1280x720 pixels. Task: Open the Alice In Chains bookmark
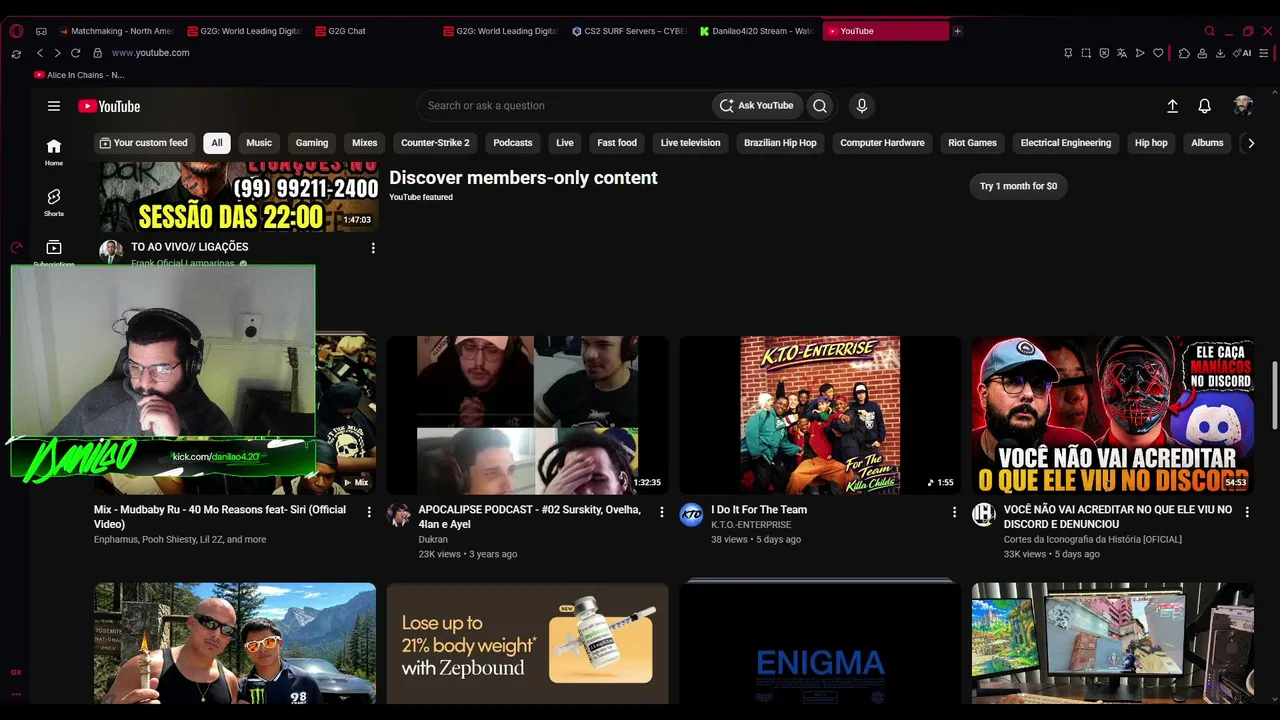point(79,75)
